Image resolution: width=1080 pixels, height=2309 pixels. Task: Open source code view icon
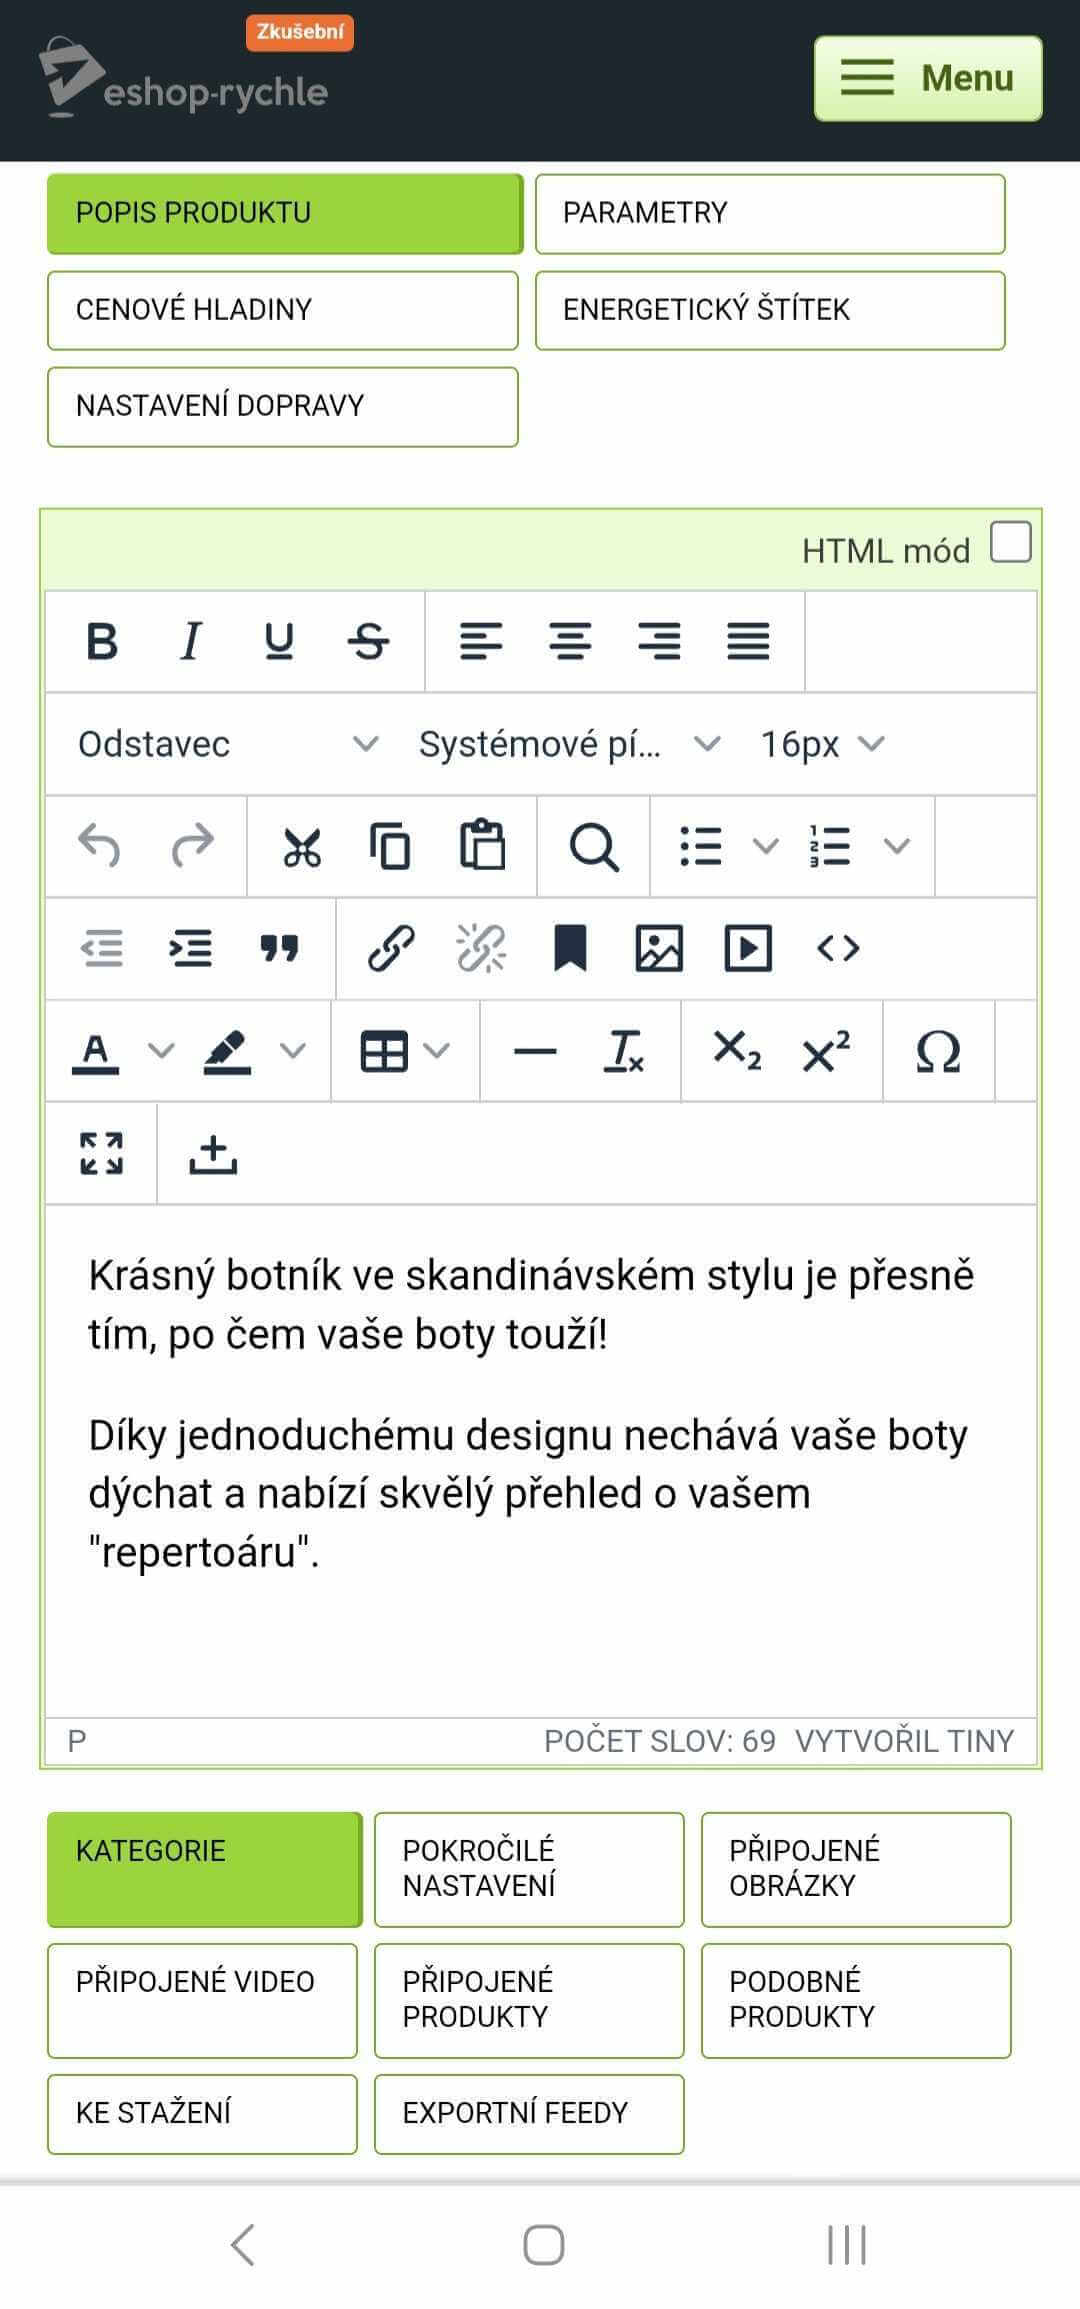click(x=838, y=948)
